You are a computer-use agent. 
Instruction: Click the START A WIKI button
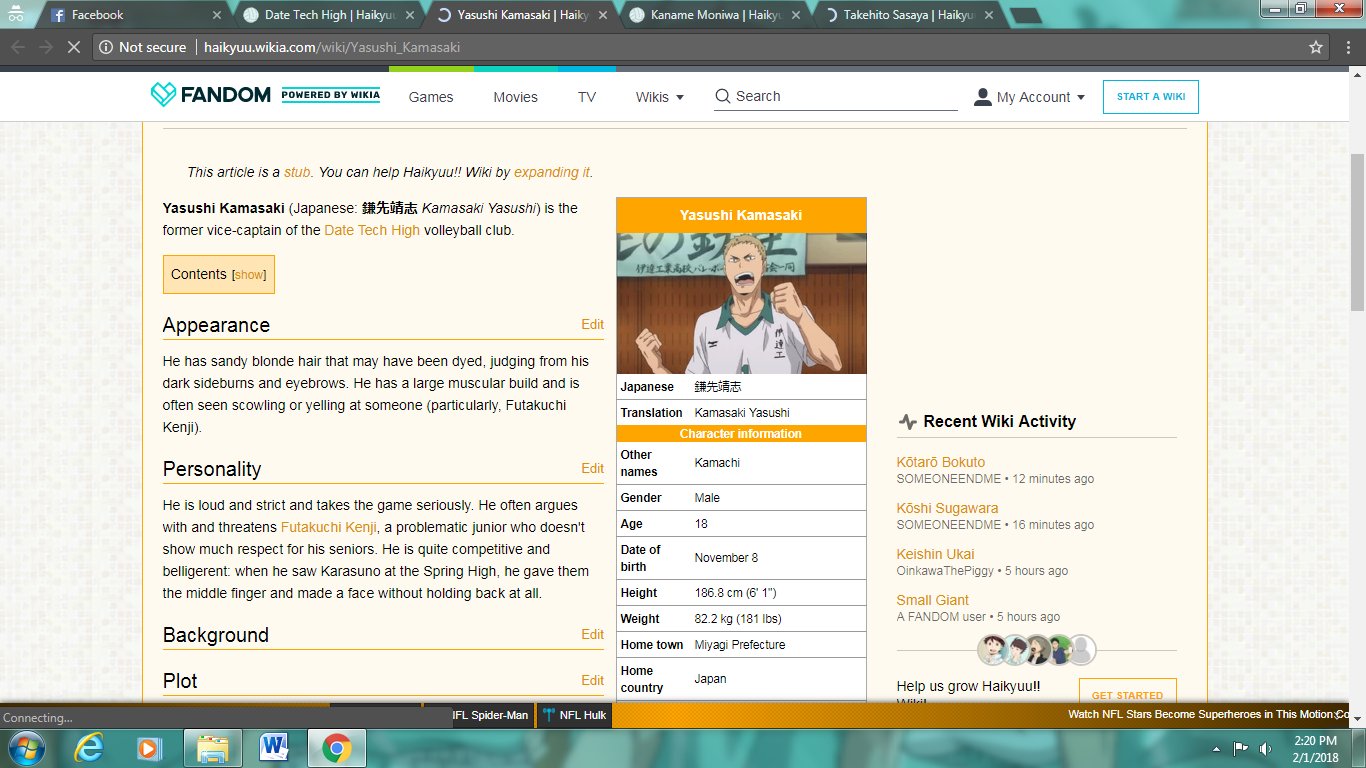(1151, 97)
